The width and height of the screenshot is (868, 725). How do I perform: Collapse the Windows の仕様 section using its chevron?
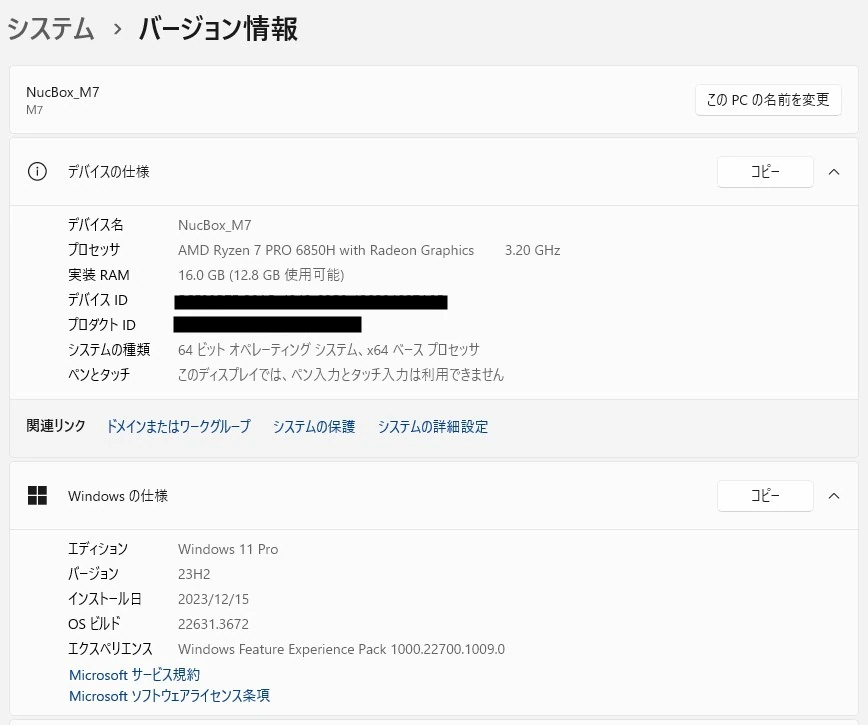tap(834, 496)
